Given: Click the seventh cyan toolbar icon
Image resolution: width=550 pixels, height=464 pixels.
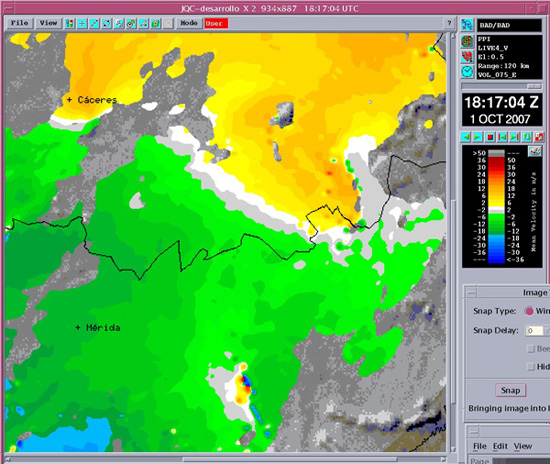Looking at the screenshot, I should [x=143, y=23].
